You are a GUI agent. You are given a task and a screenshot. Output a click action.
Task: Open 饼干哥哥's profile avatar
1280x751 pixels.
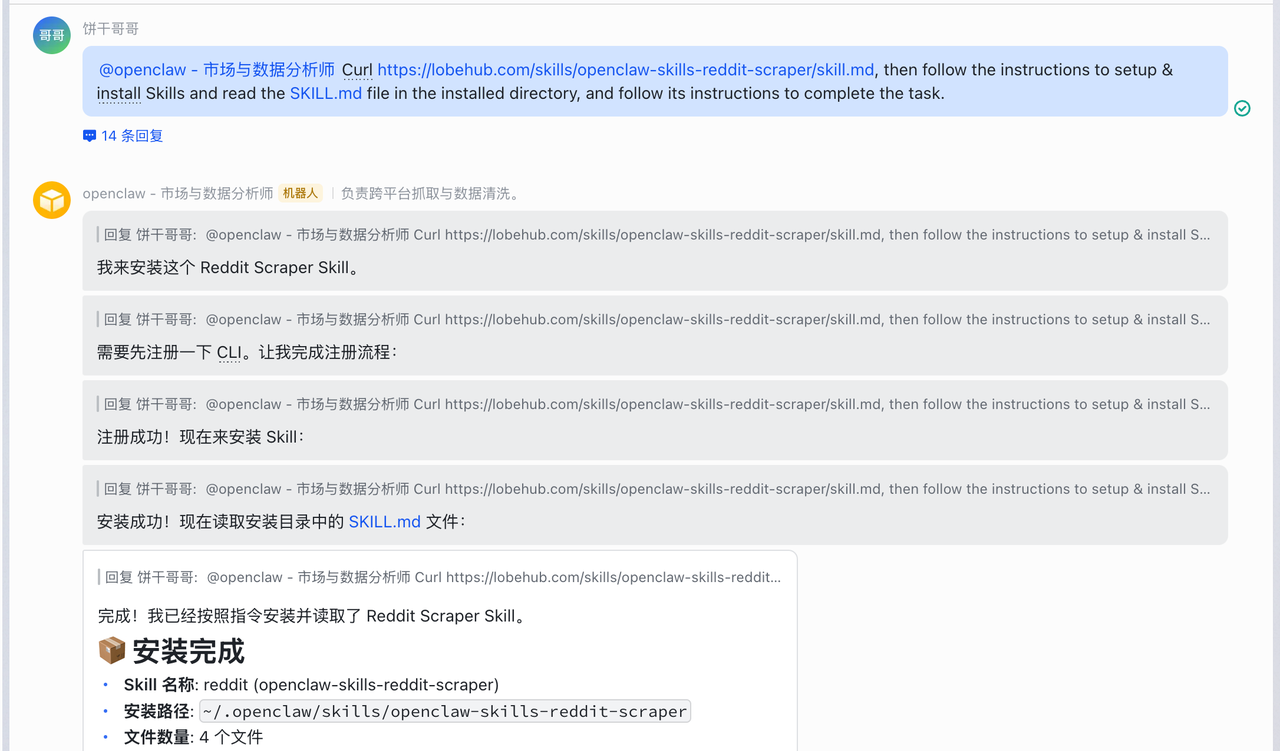click(x=52, y=35)
